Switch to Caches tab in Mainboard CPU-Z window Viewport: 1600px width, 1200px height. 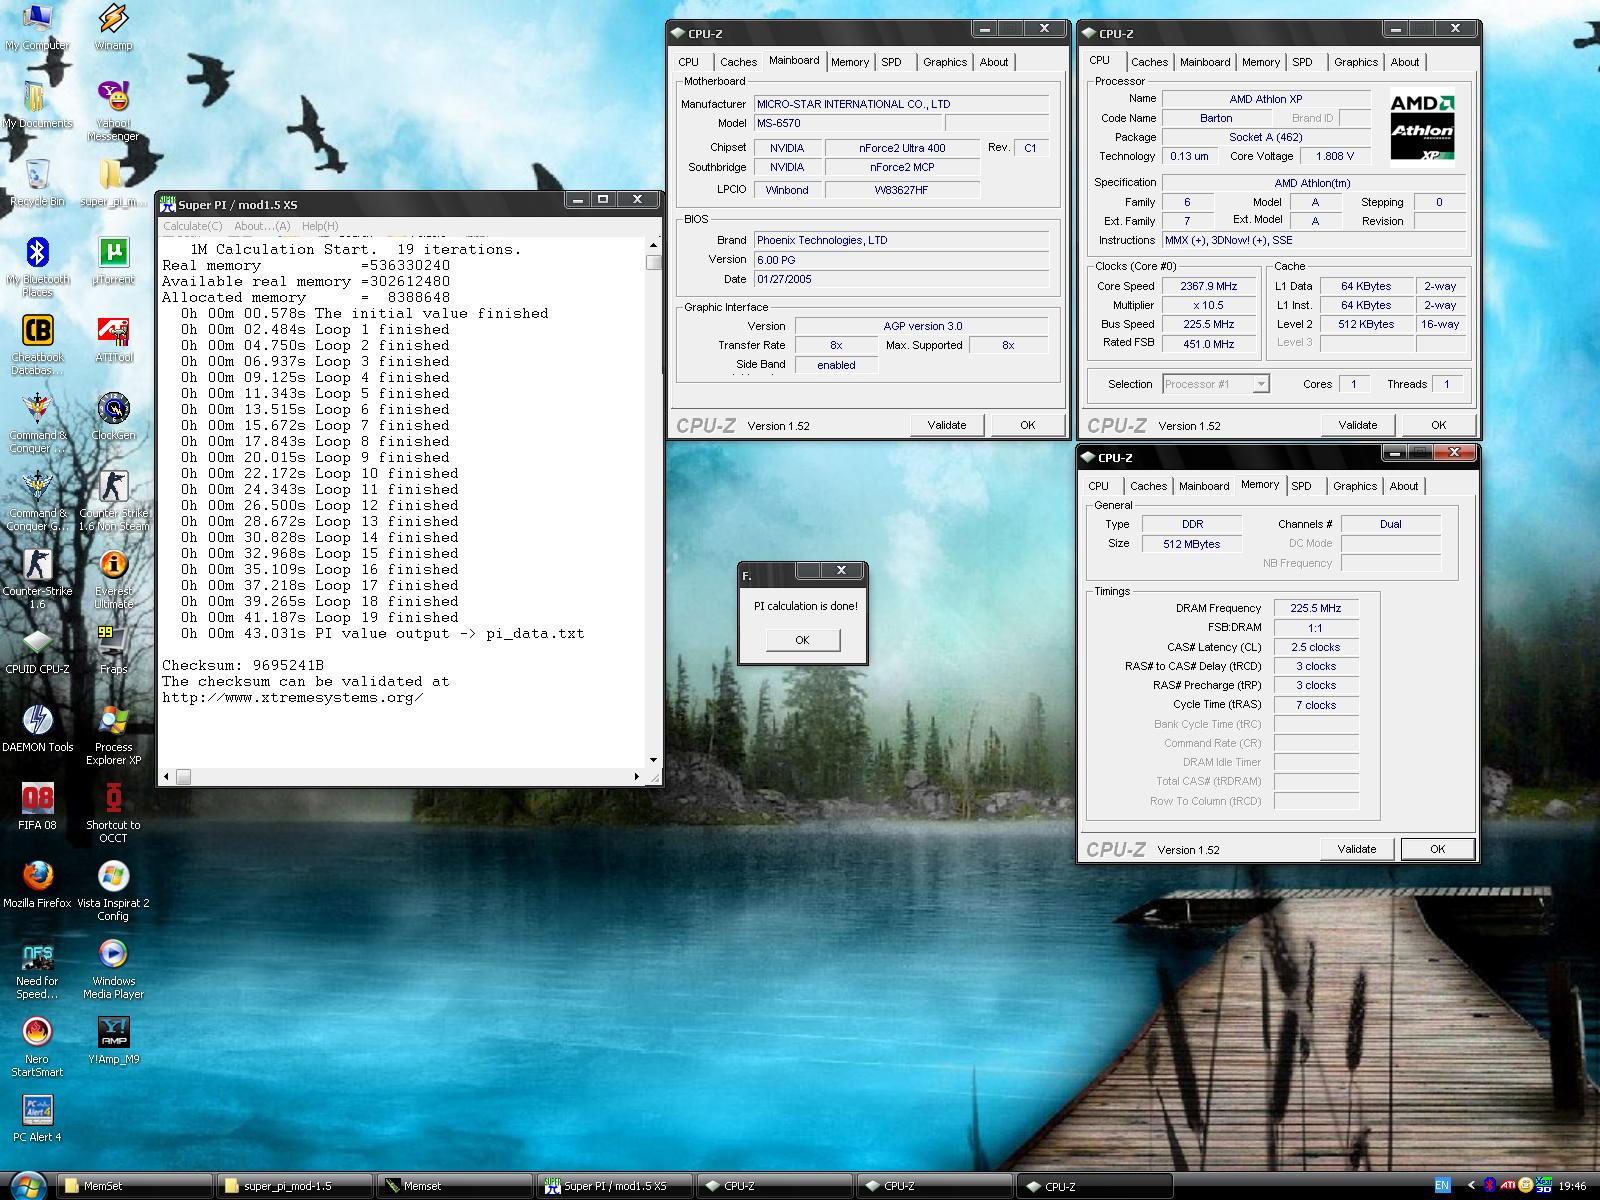click(x=739, y=62)
